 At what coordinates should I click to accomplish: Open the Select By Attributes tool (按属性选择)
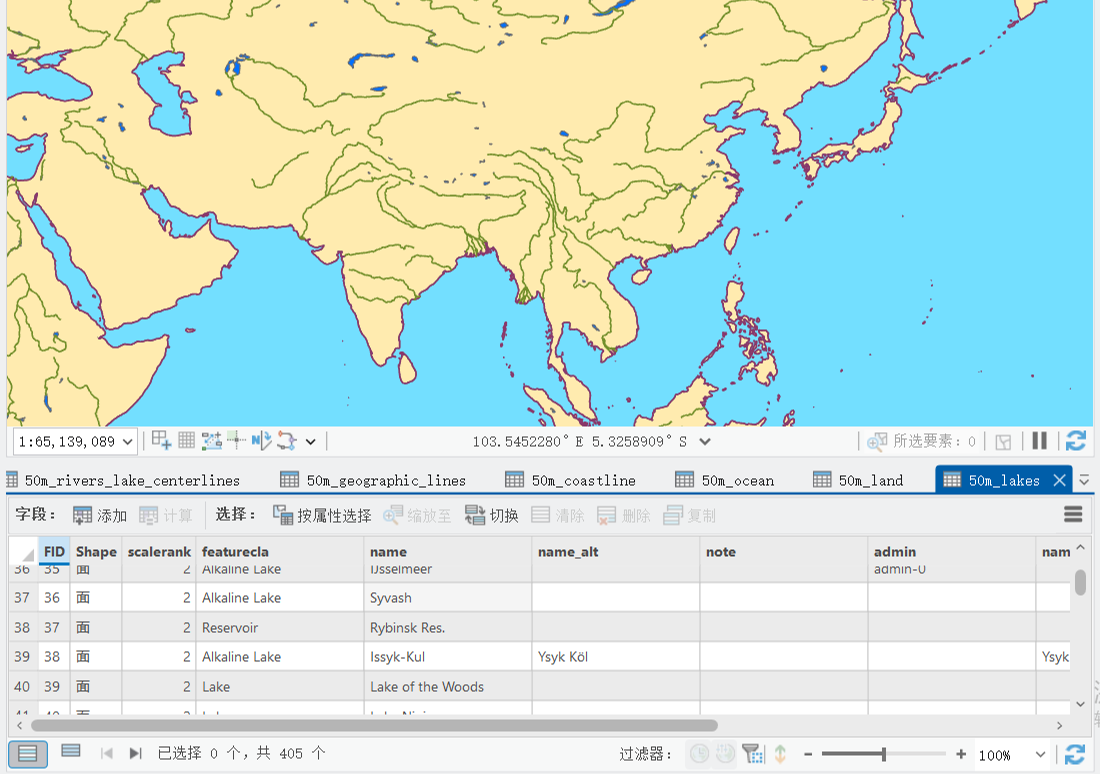click(x=323, y=515)
